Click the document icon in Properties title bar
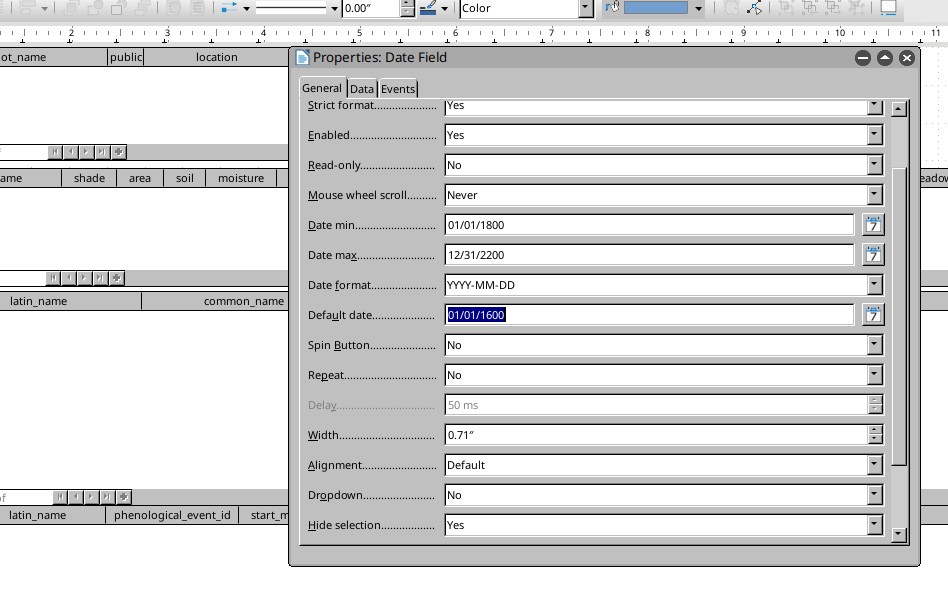 [302, 57]
